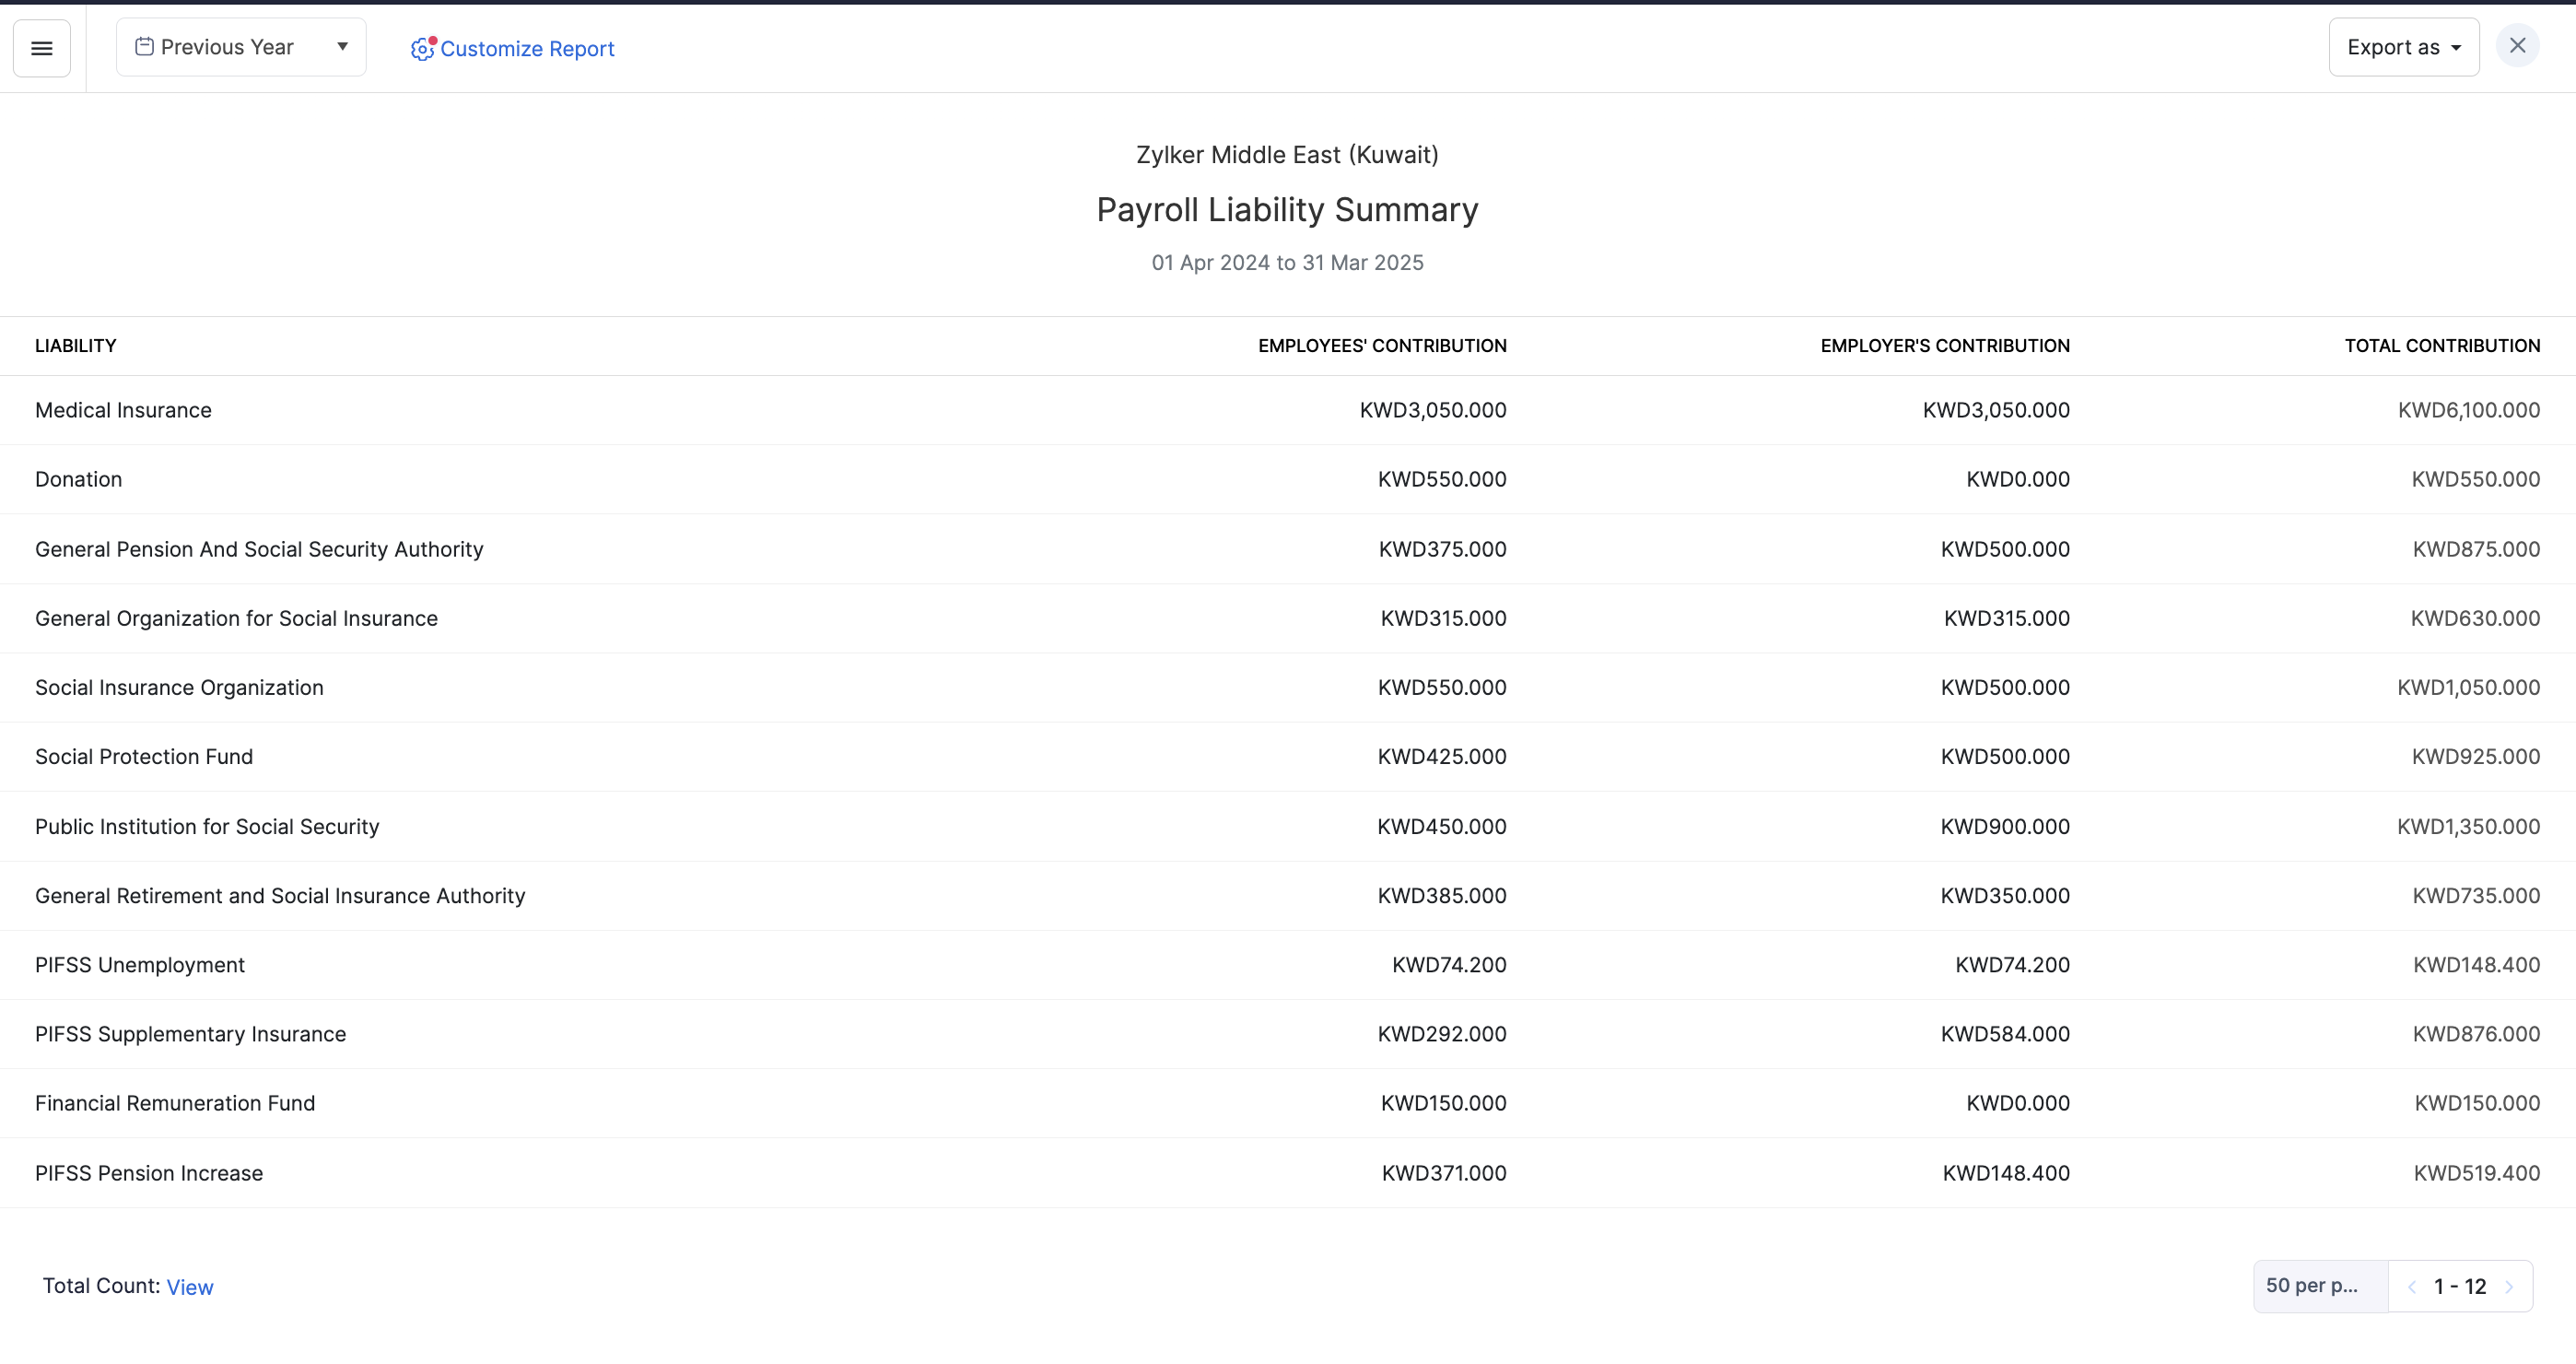Select the Medical Insurance row
The image size is (2576, 1364).
[x=123, y=410]
